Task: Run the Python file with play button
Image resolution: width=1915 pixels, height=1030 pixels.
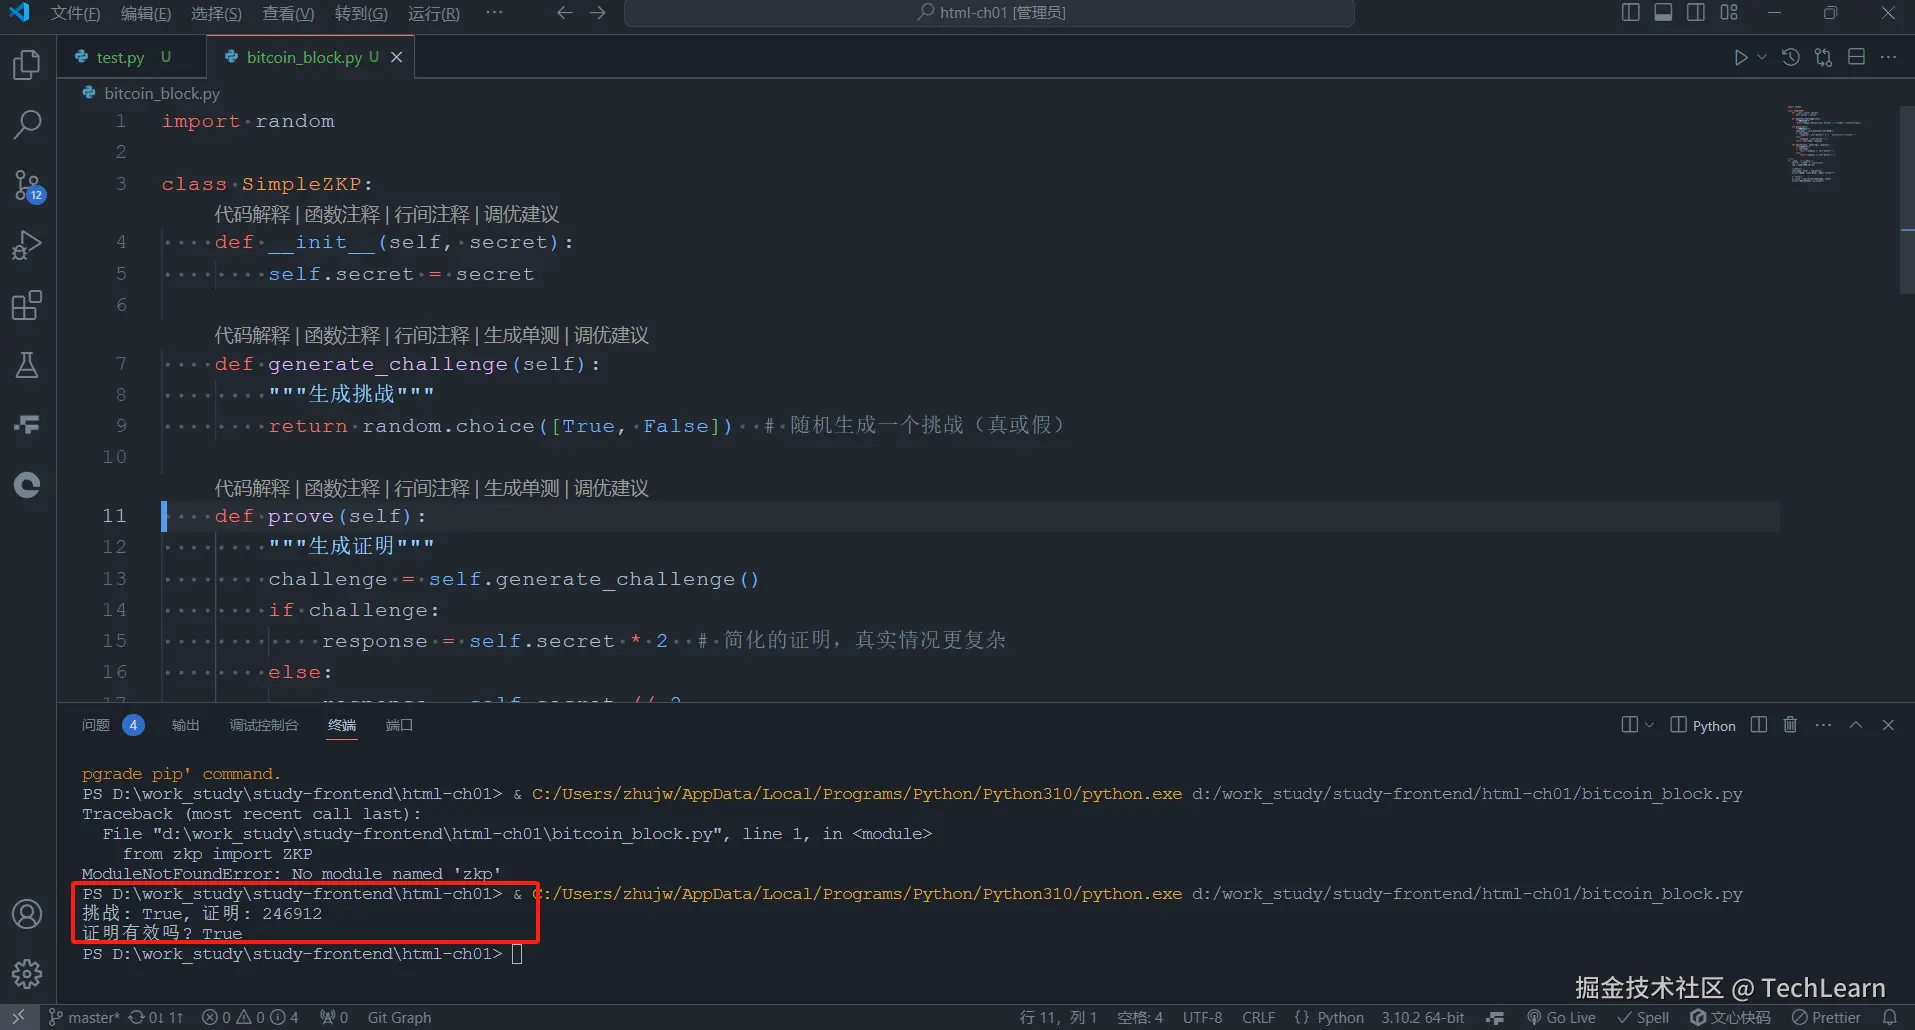Action: point(1741,58)
